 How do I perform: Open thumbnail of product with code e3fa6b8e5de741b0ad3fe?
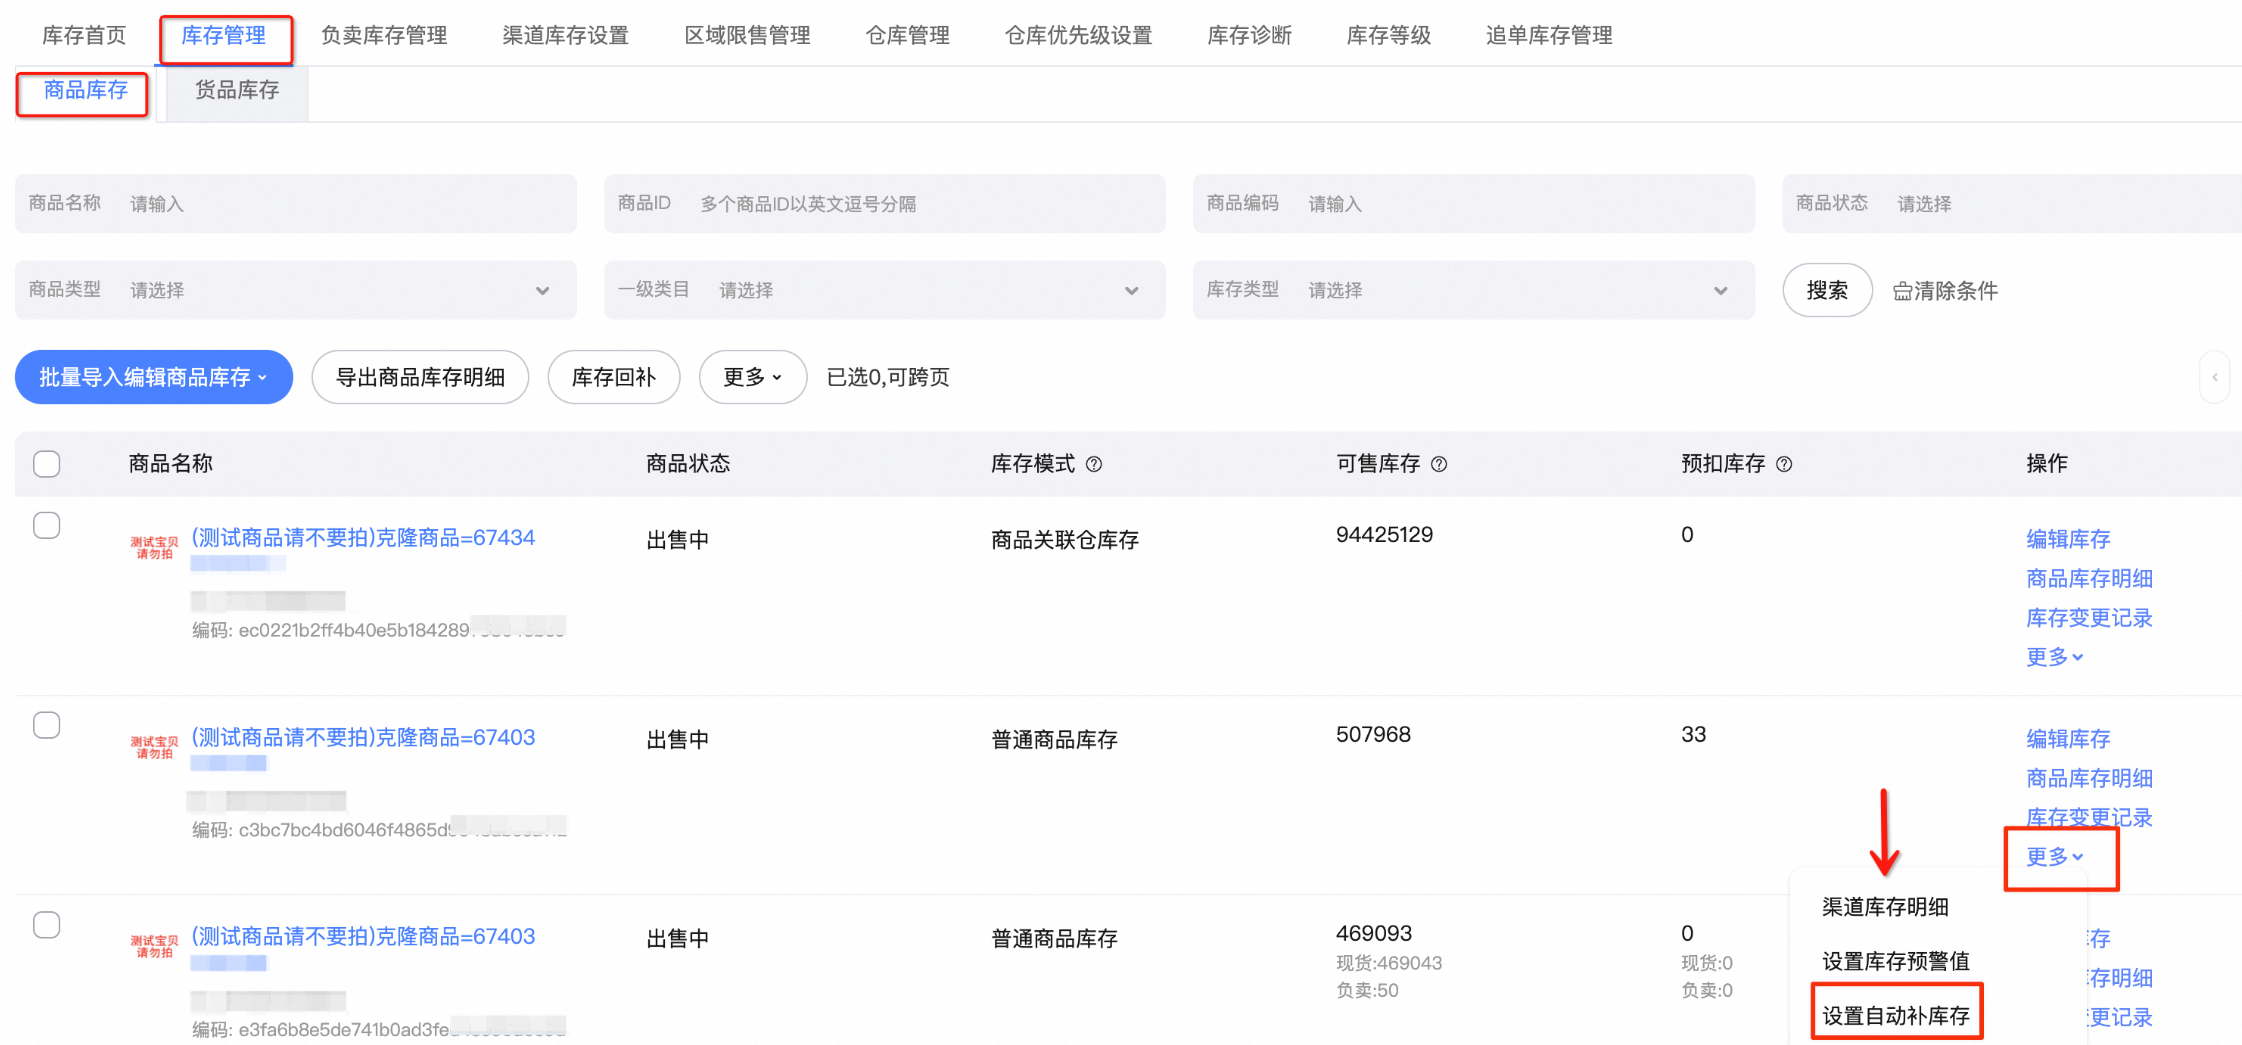(154, 946)
